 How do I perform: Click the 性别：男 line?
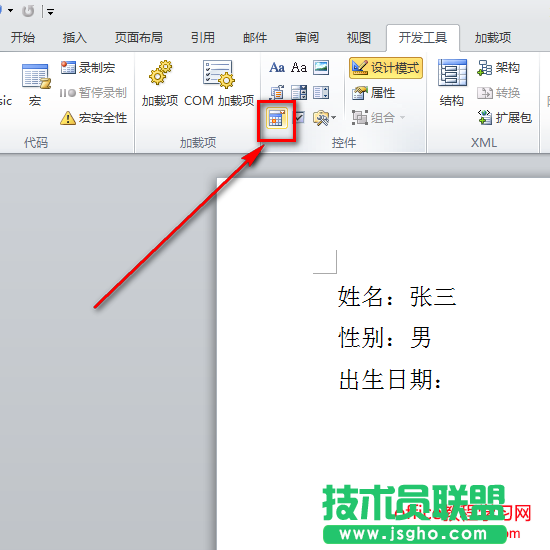384,337
